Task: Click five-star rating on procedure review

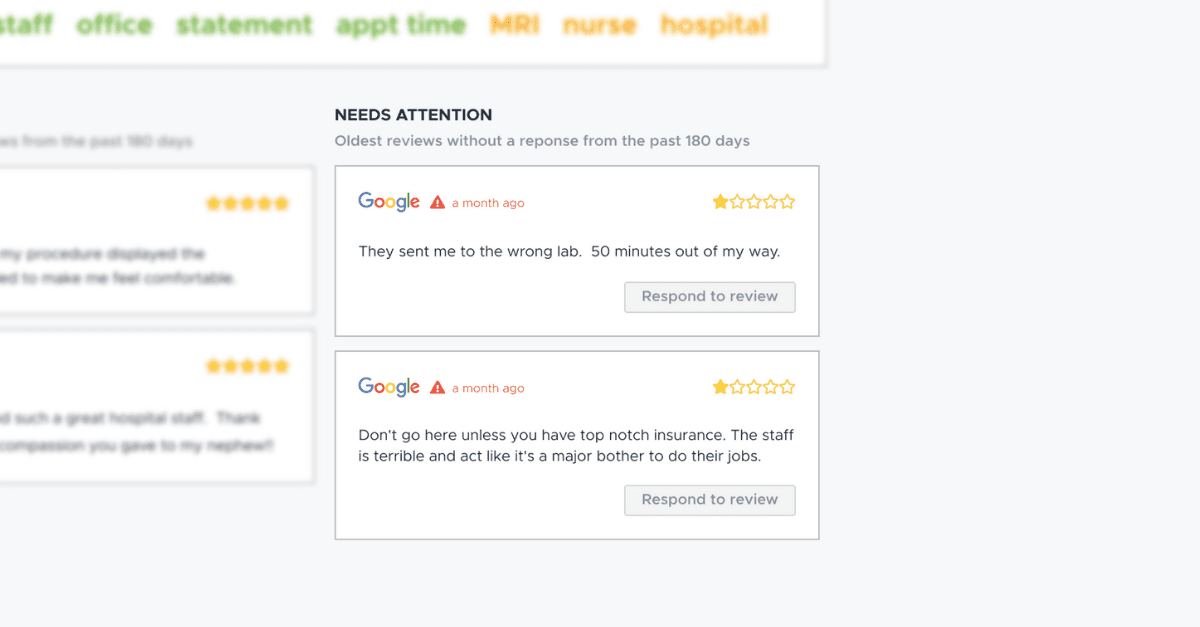Action: pyautogui.click(x=247, y=204)
